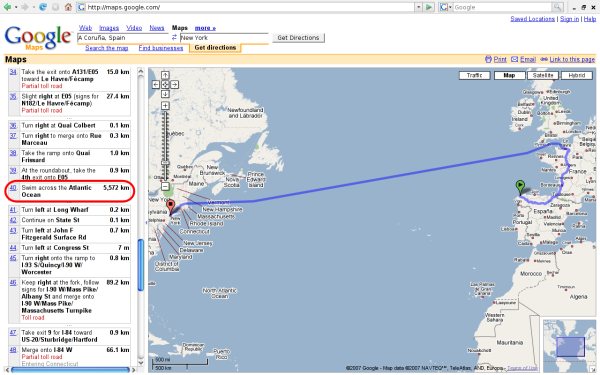Click the browser stop icon

(x=55, y=7)
